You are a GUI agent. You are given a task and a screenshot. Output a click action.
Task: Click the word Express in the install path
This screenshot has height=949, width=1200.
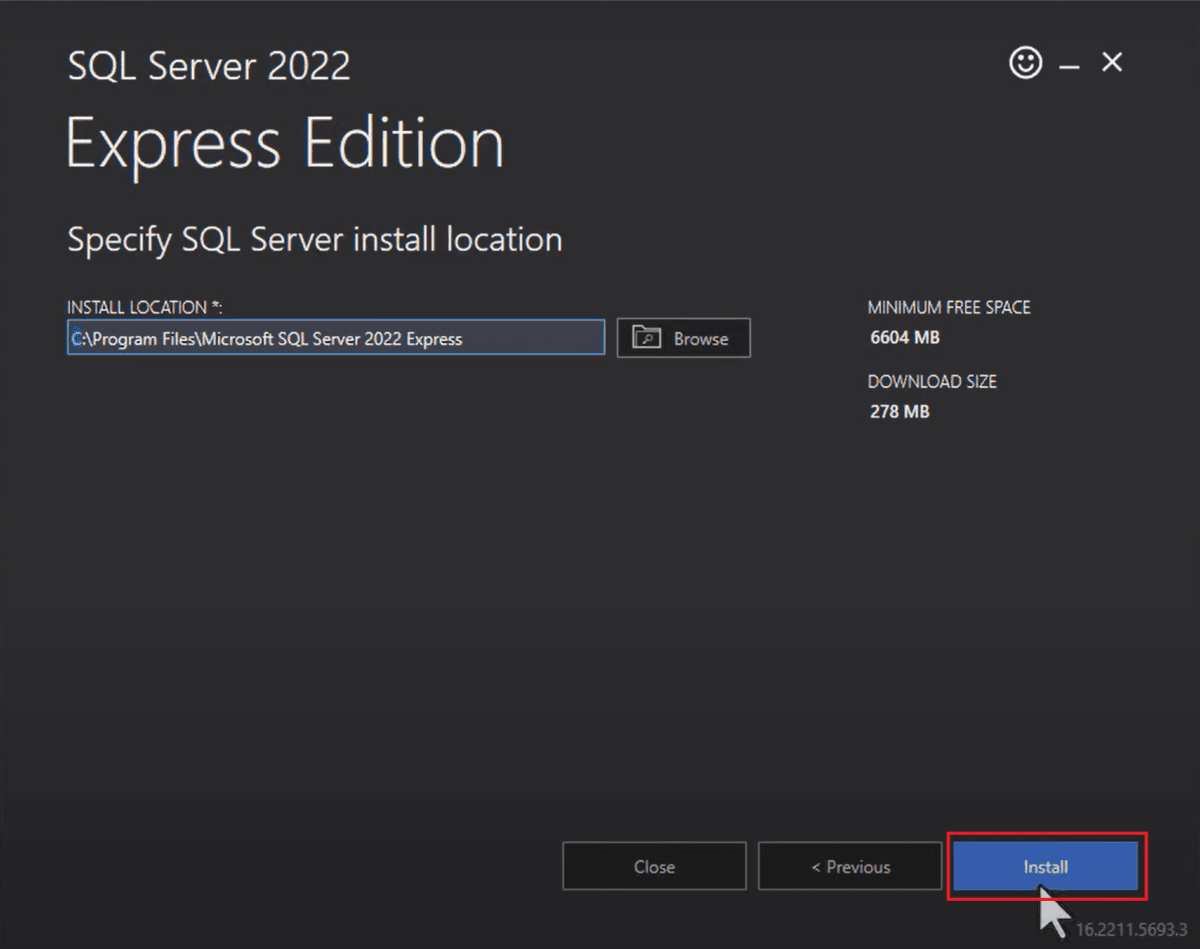pyautogui.click(x=434, y=339)
